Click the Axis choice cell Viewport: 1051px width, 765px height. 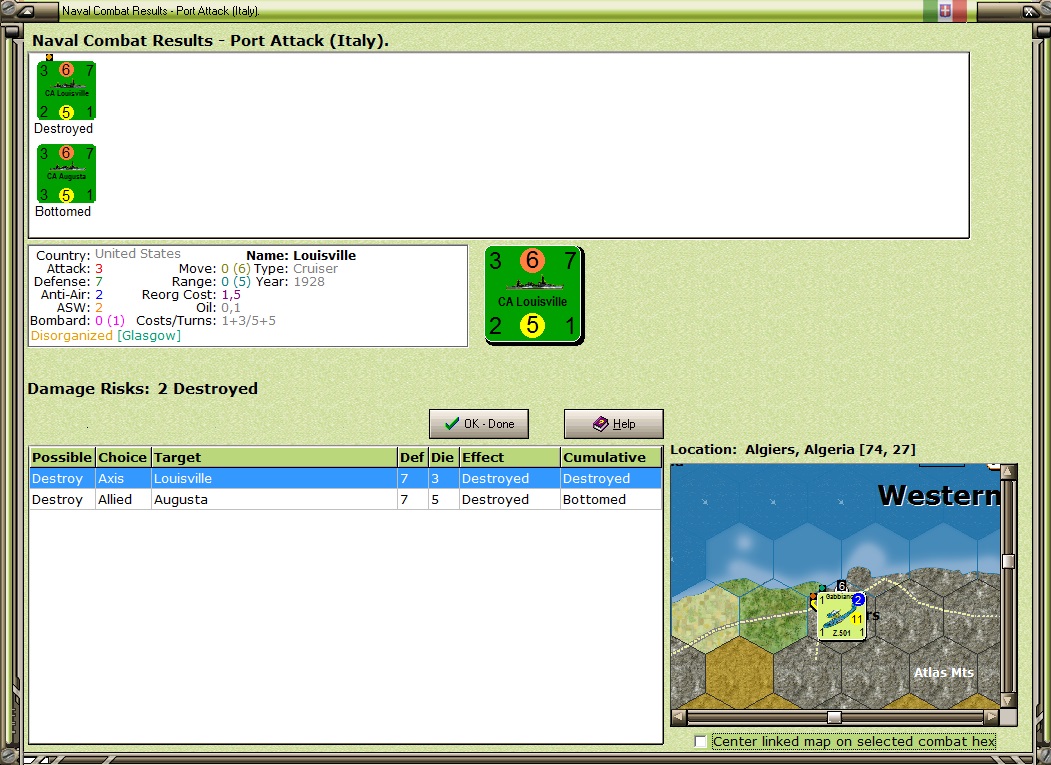(123, 478)
